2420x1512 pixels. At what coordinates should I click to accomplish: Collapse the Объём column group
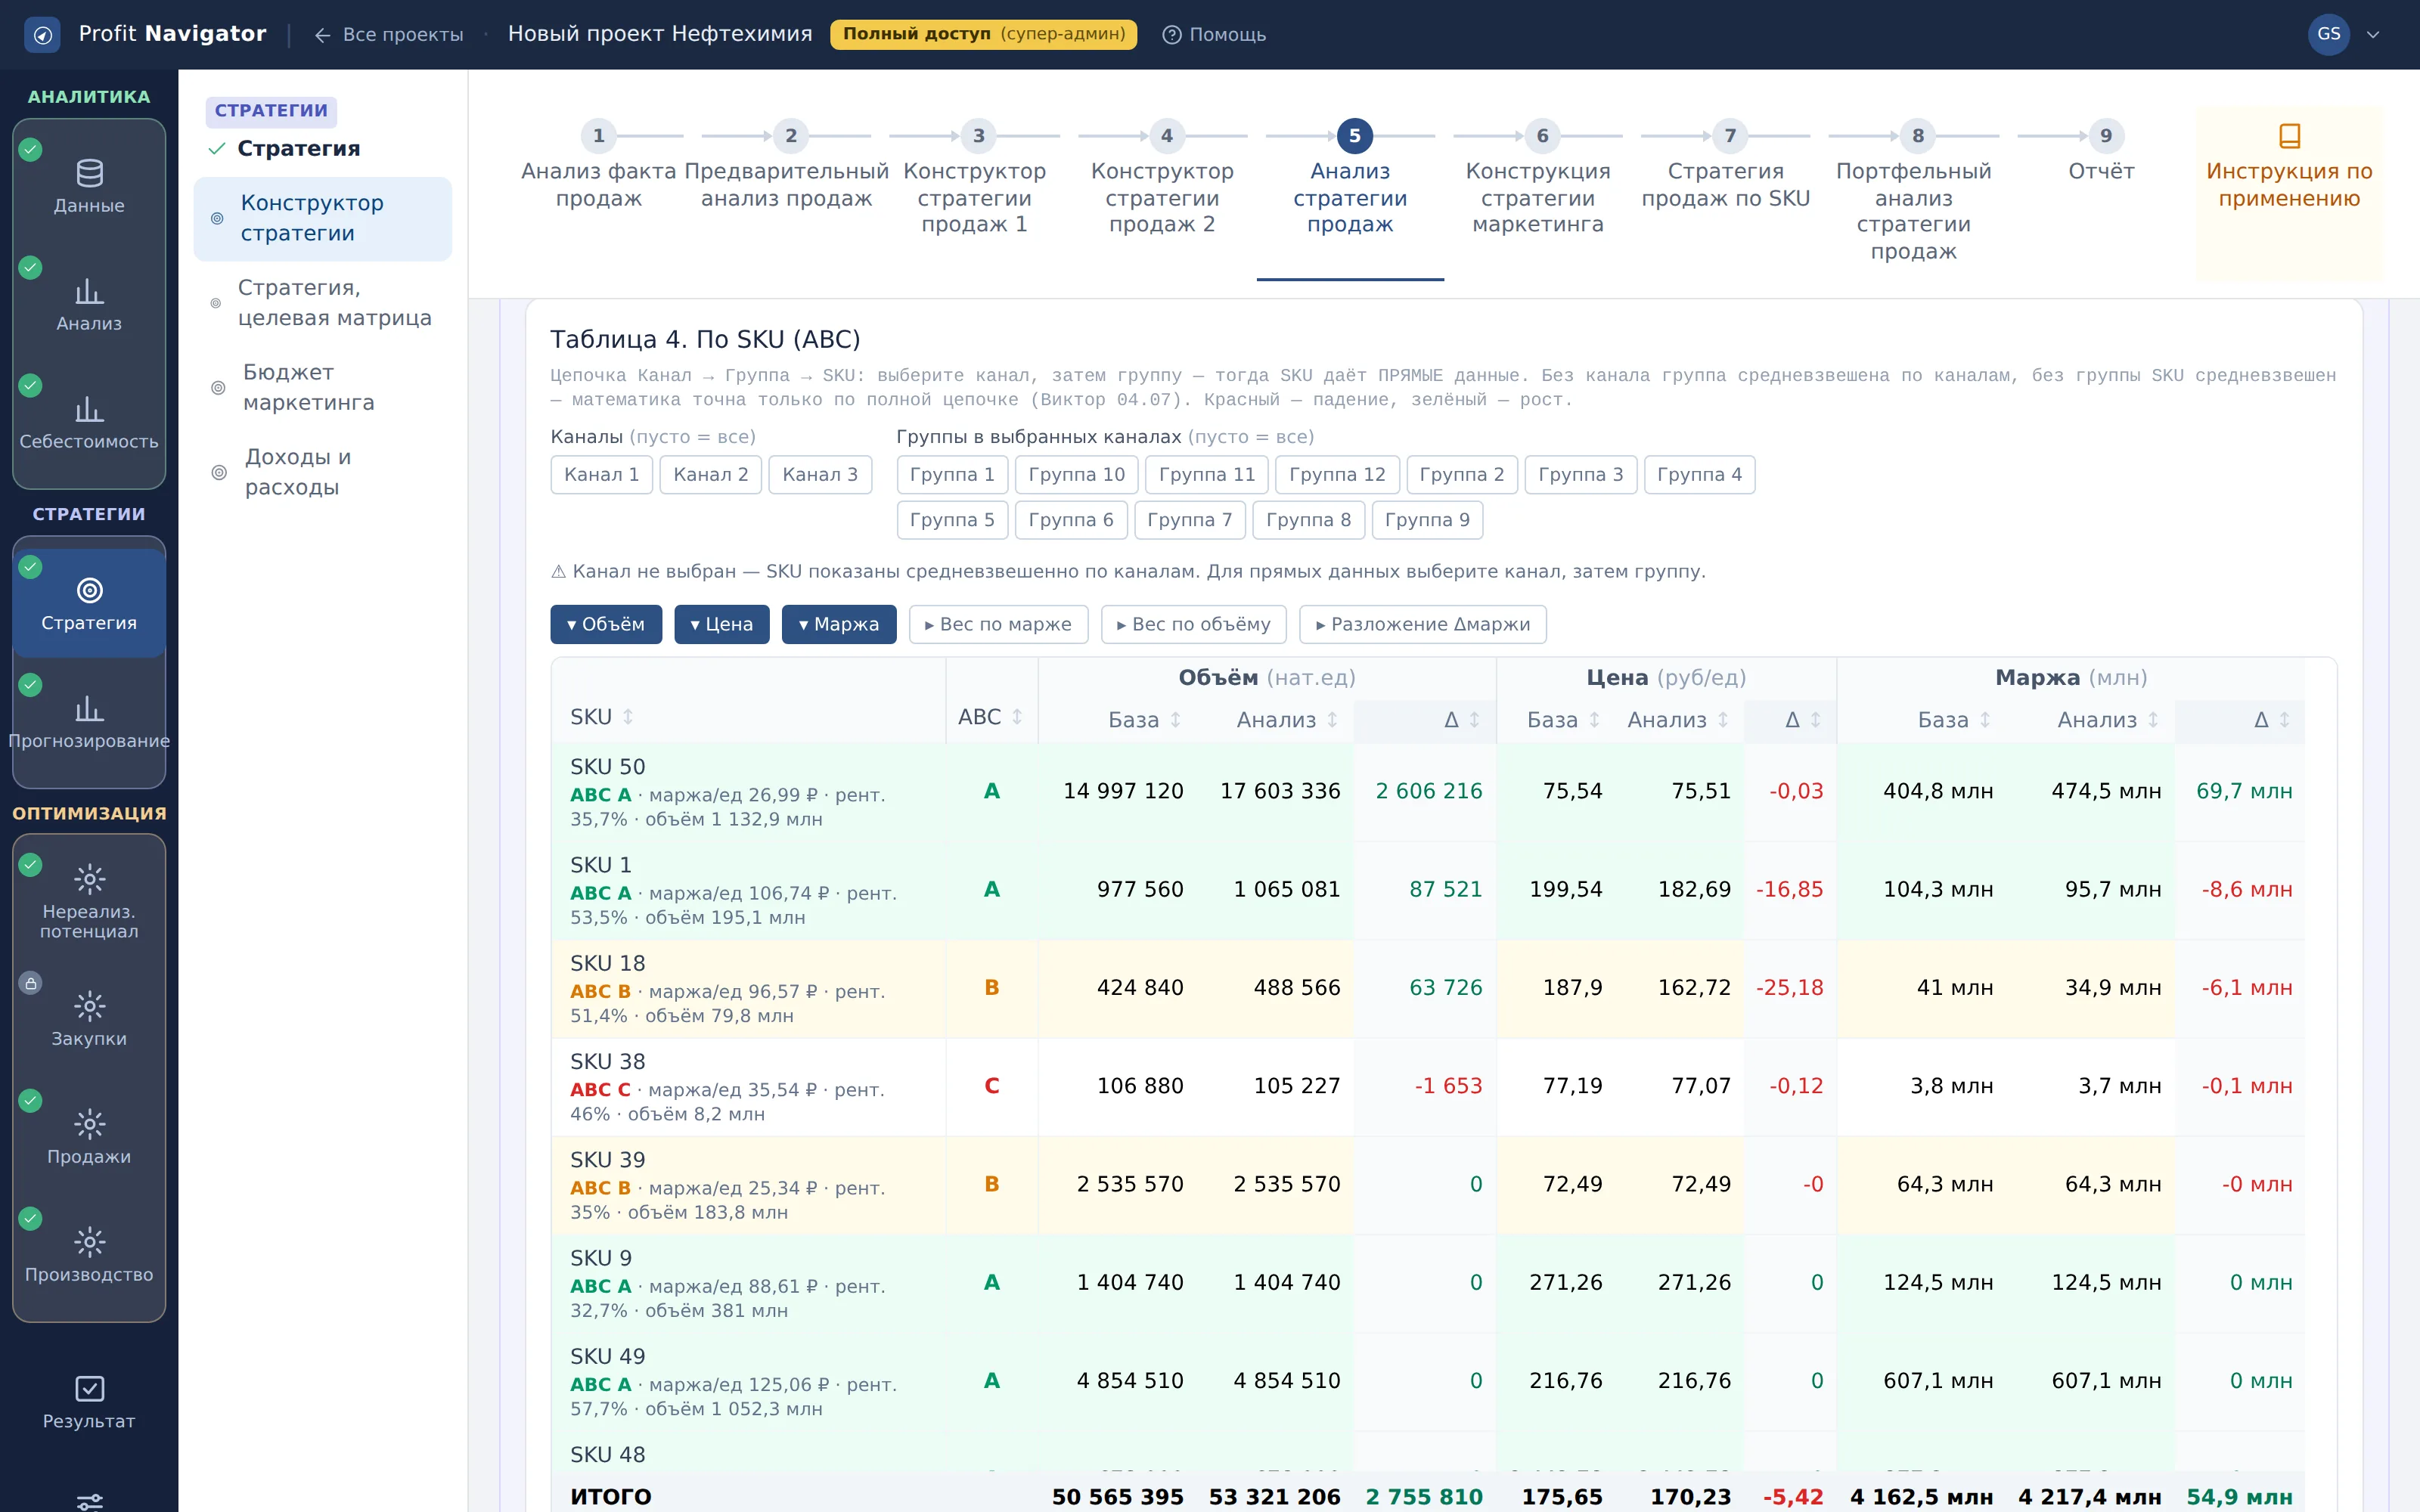click(x=606, y=625)
